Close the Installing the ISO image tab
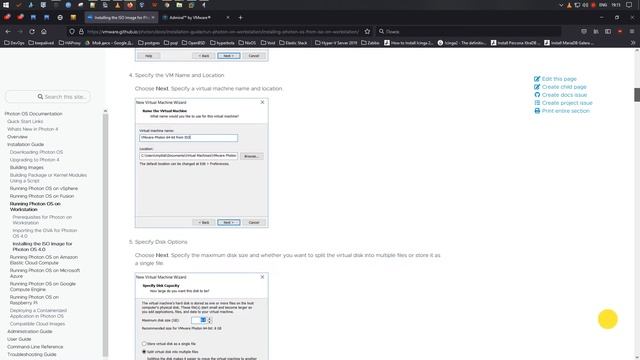The image size is (640, 360). 153,18
